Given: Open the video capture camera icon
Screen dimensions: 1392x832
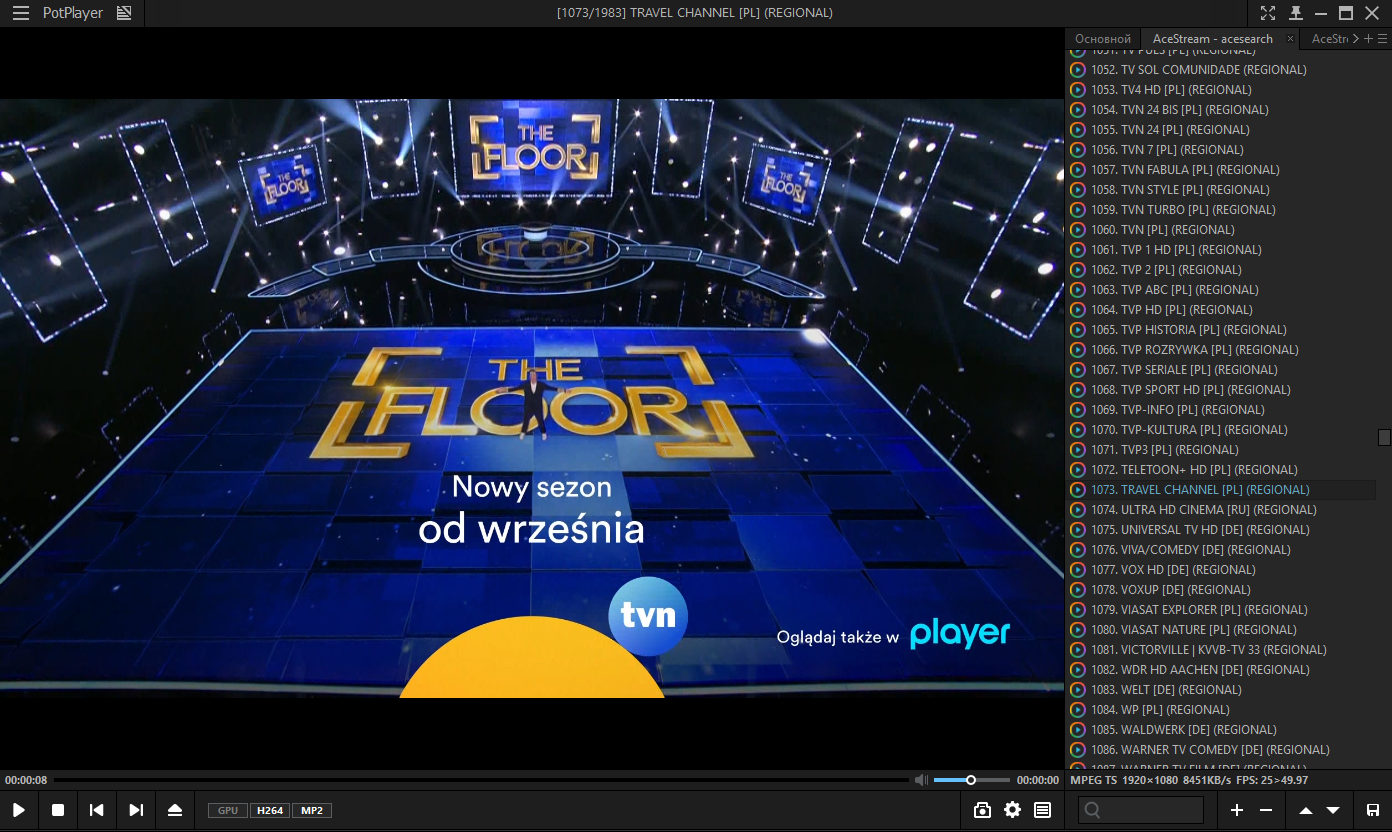Looking at the screenshot, I should coord(982,810).
